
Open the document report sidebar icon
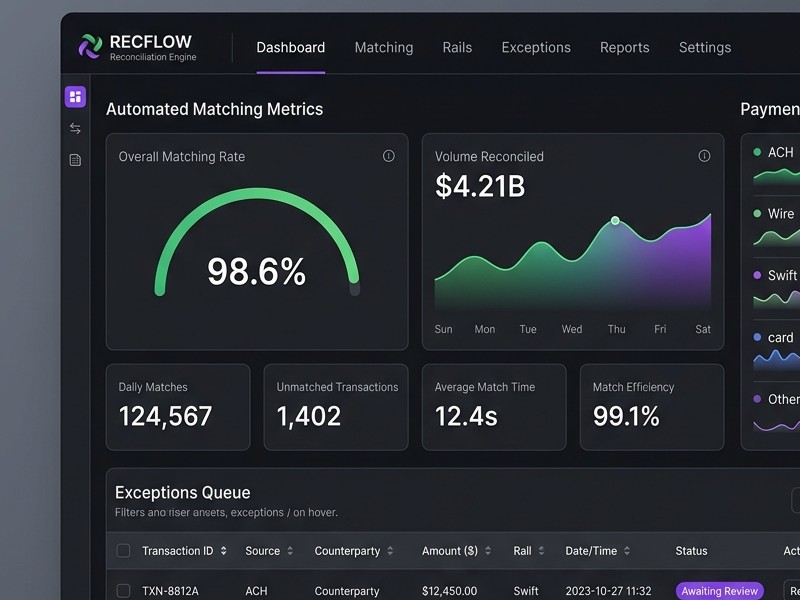pyautogui.click(x=75, y=160)
